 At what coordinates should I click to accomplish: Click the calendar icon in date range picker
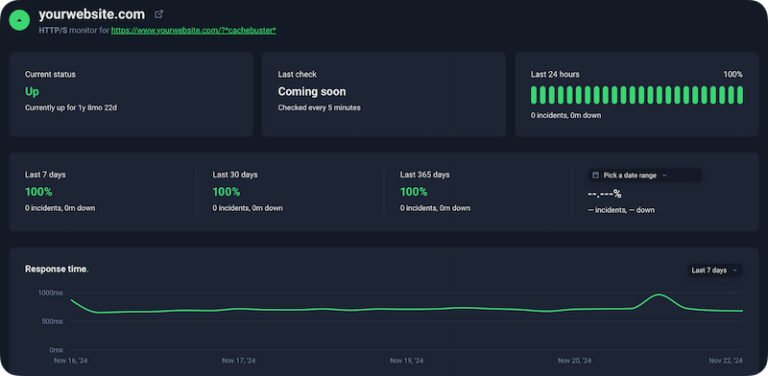[596, 175]
